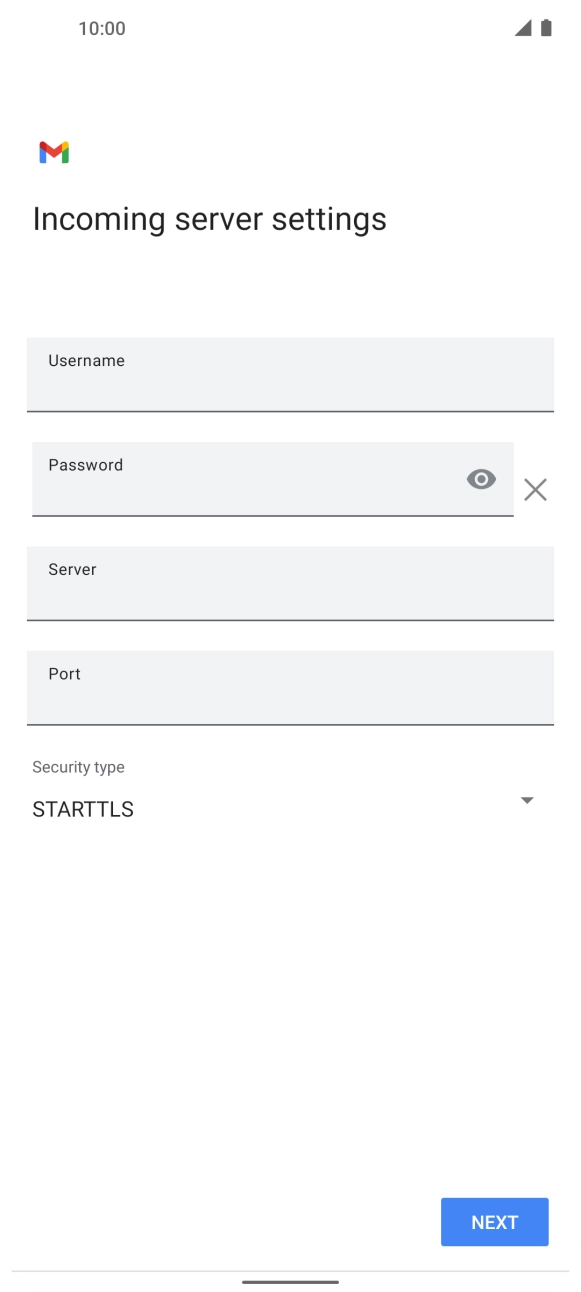Click the X clear icon next to Password
The height and width of the screenshot is (1292, 581).
tap(535, 489)
